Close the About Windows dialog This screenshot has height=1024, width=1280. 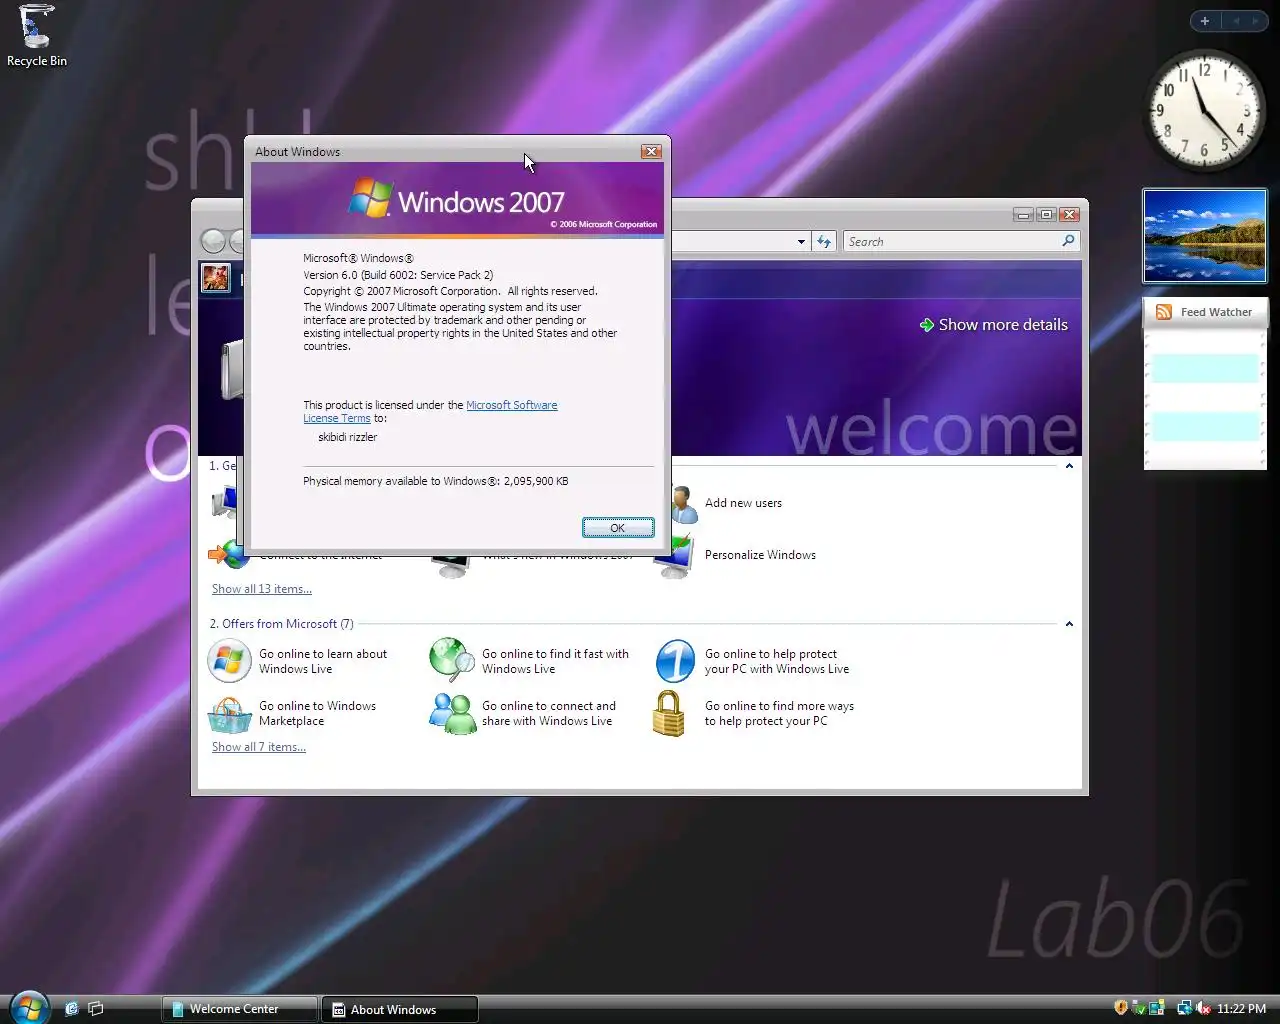(651, 151)
